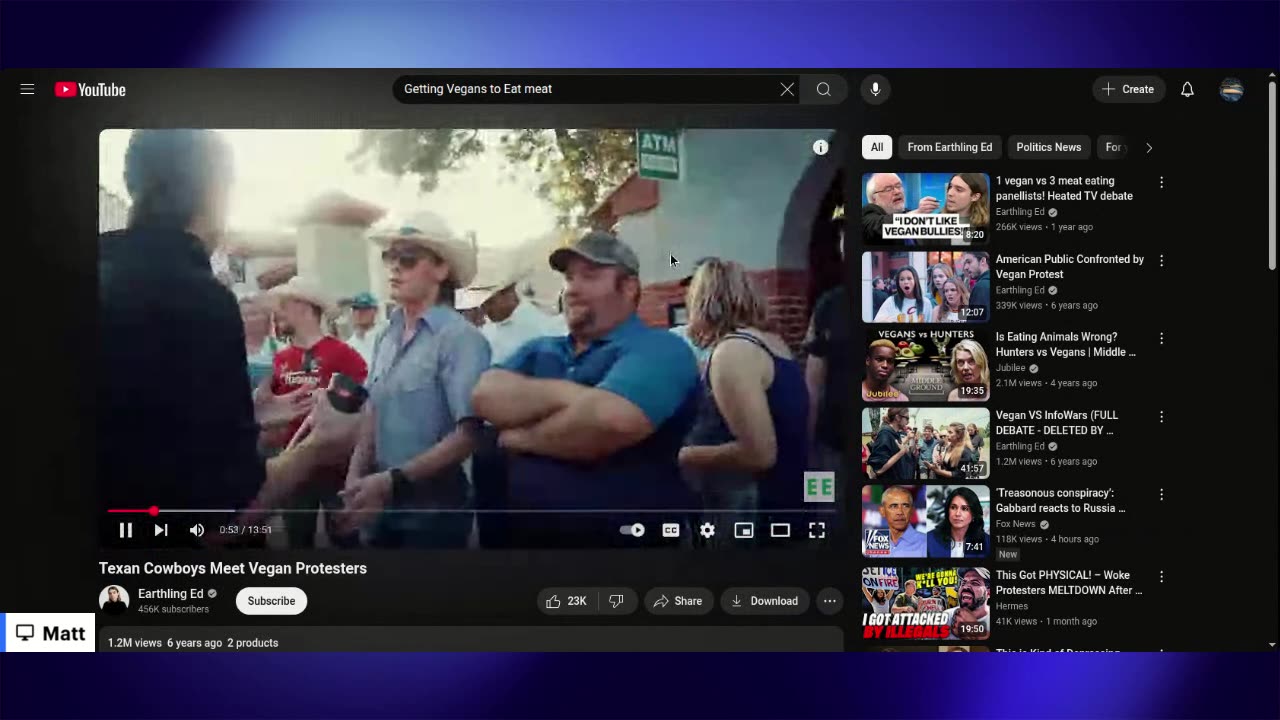1280x720 pixels.
Task: Open the Hermes channel name
Action: point(1012,606)
